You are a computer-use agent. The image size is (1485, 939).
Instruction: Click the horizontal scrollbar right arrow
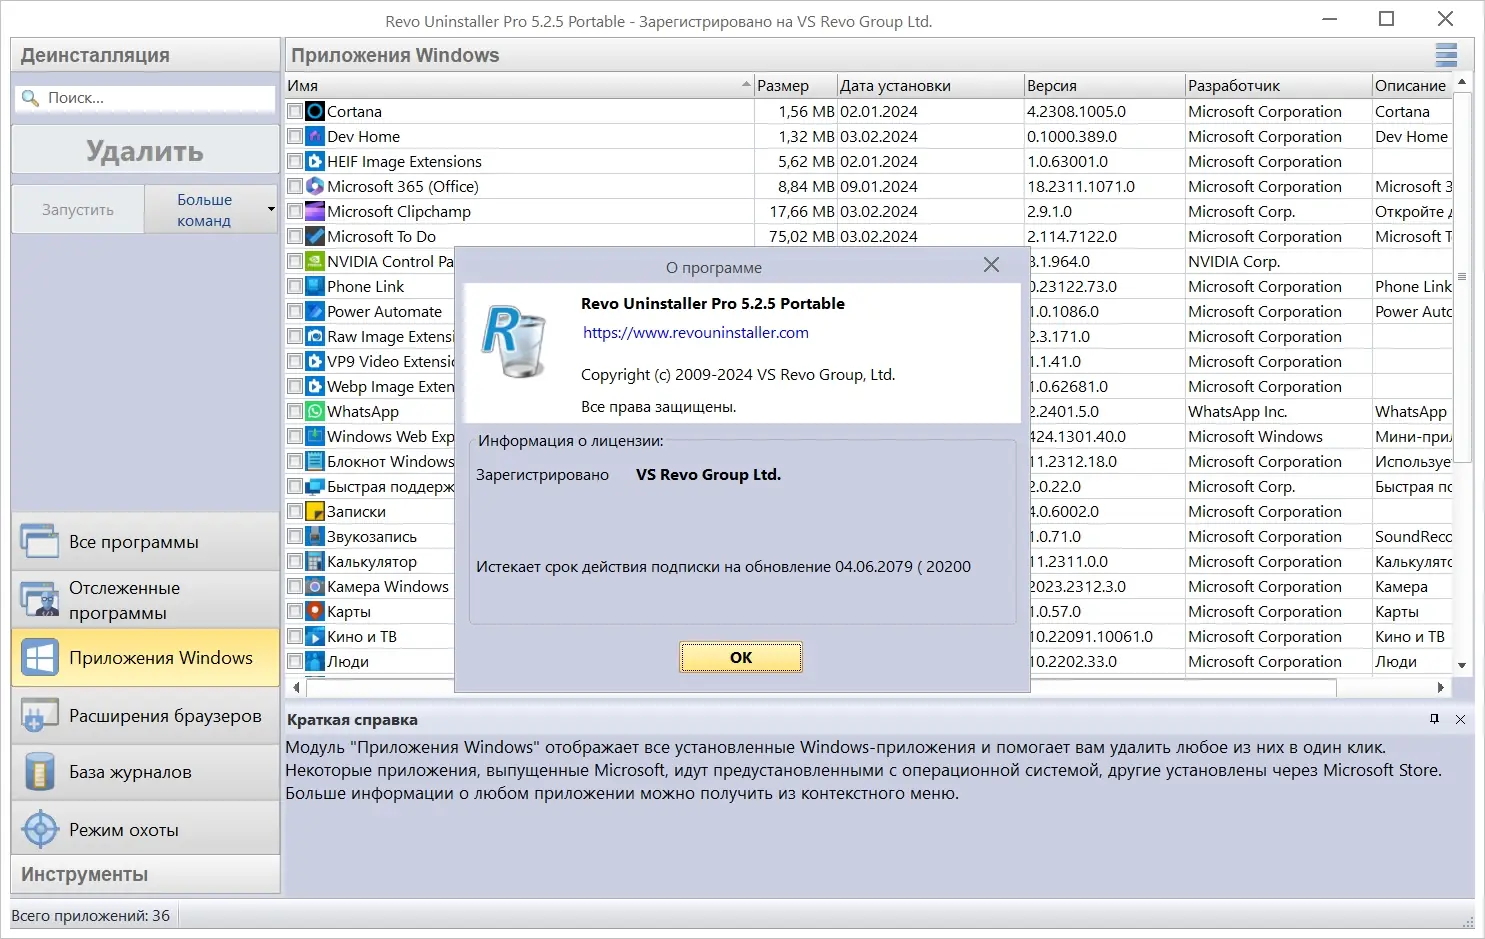pyautogui.click(x=1440, y=687)
